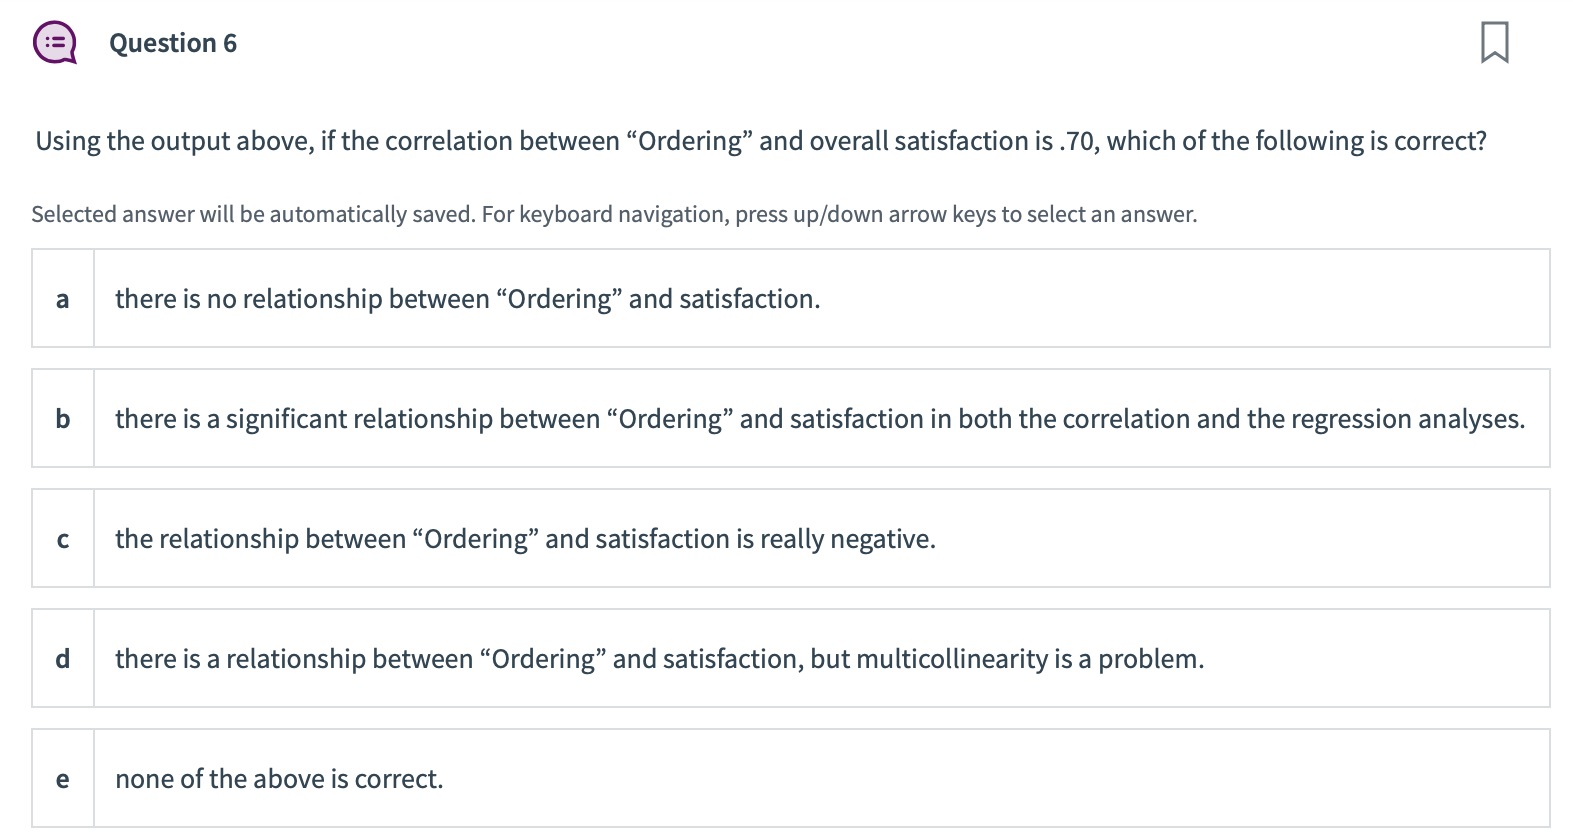Screen dimensions: 1573x834
Task: Click the letter label d
Action: pos(63,658)
